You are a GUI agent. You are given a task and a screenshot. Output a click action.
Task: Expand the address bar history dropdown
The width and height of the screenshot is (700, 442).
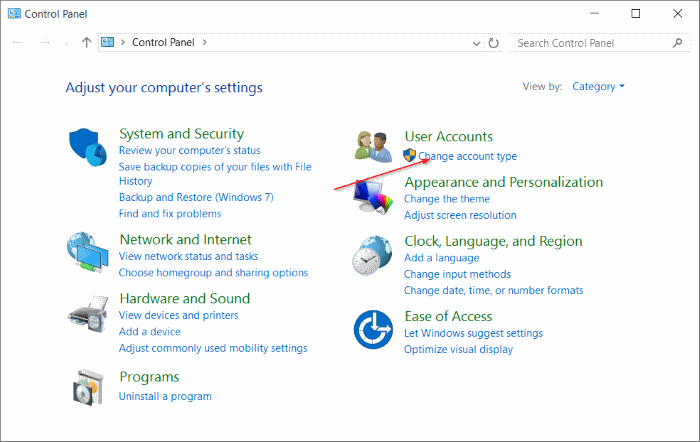476,43
